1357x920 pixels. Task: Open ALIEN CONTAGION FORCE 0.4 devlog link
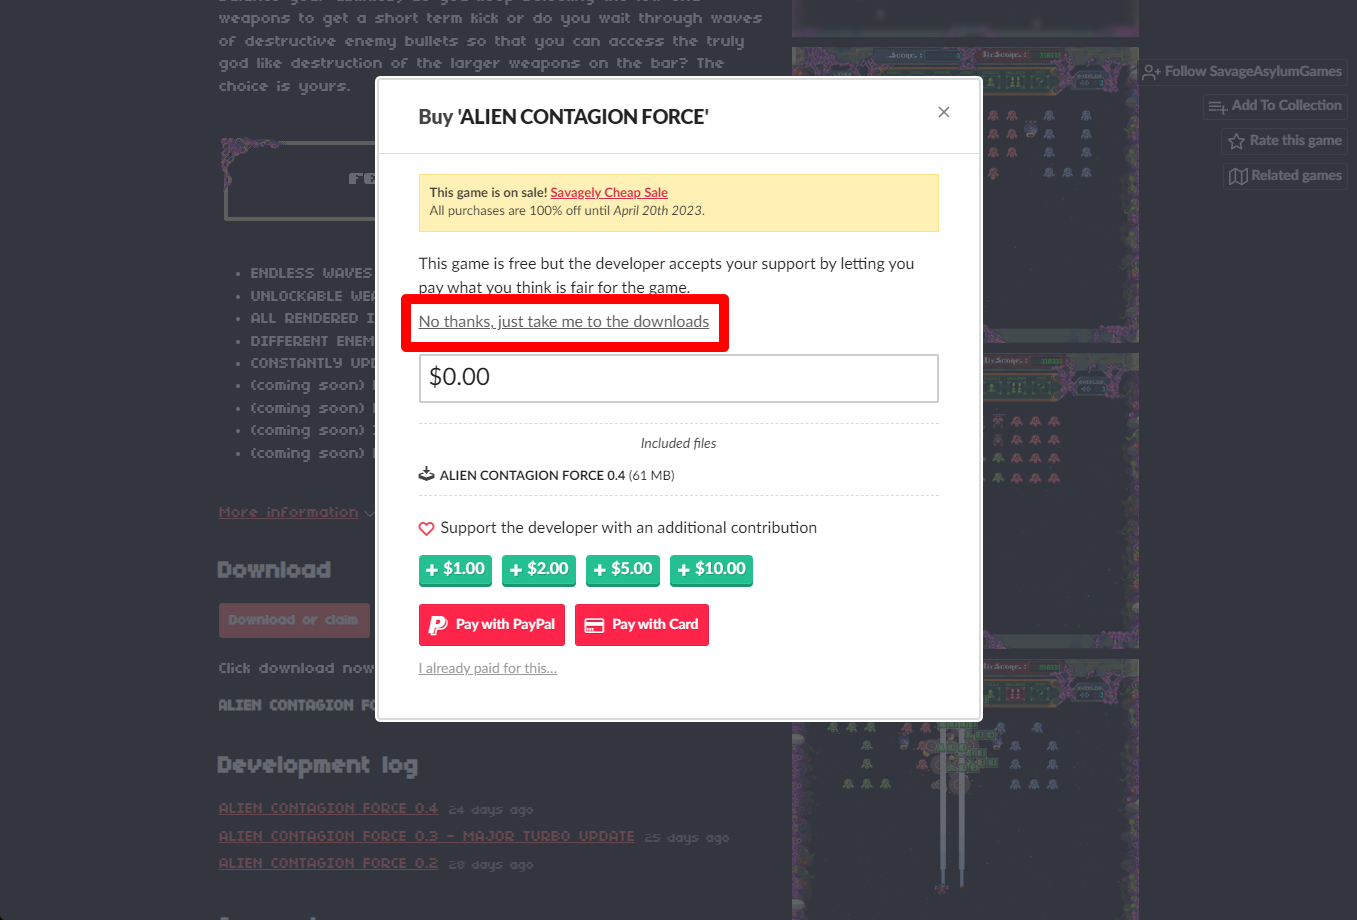click(x=328, y=808)
